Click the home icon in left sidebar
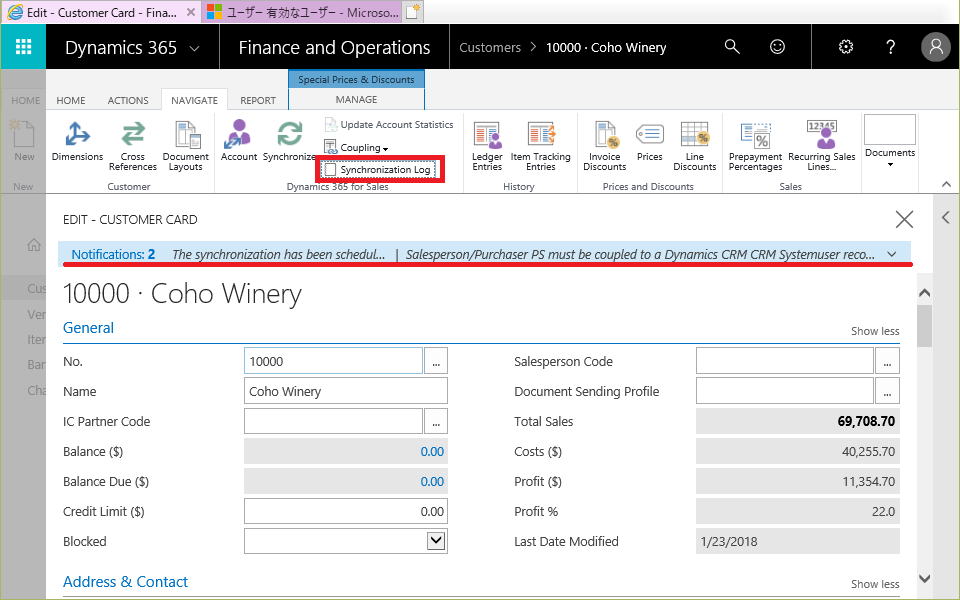960x600 pixels. [x=34, y=245]
